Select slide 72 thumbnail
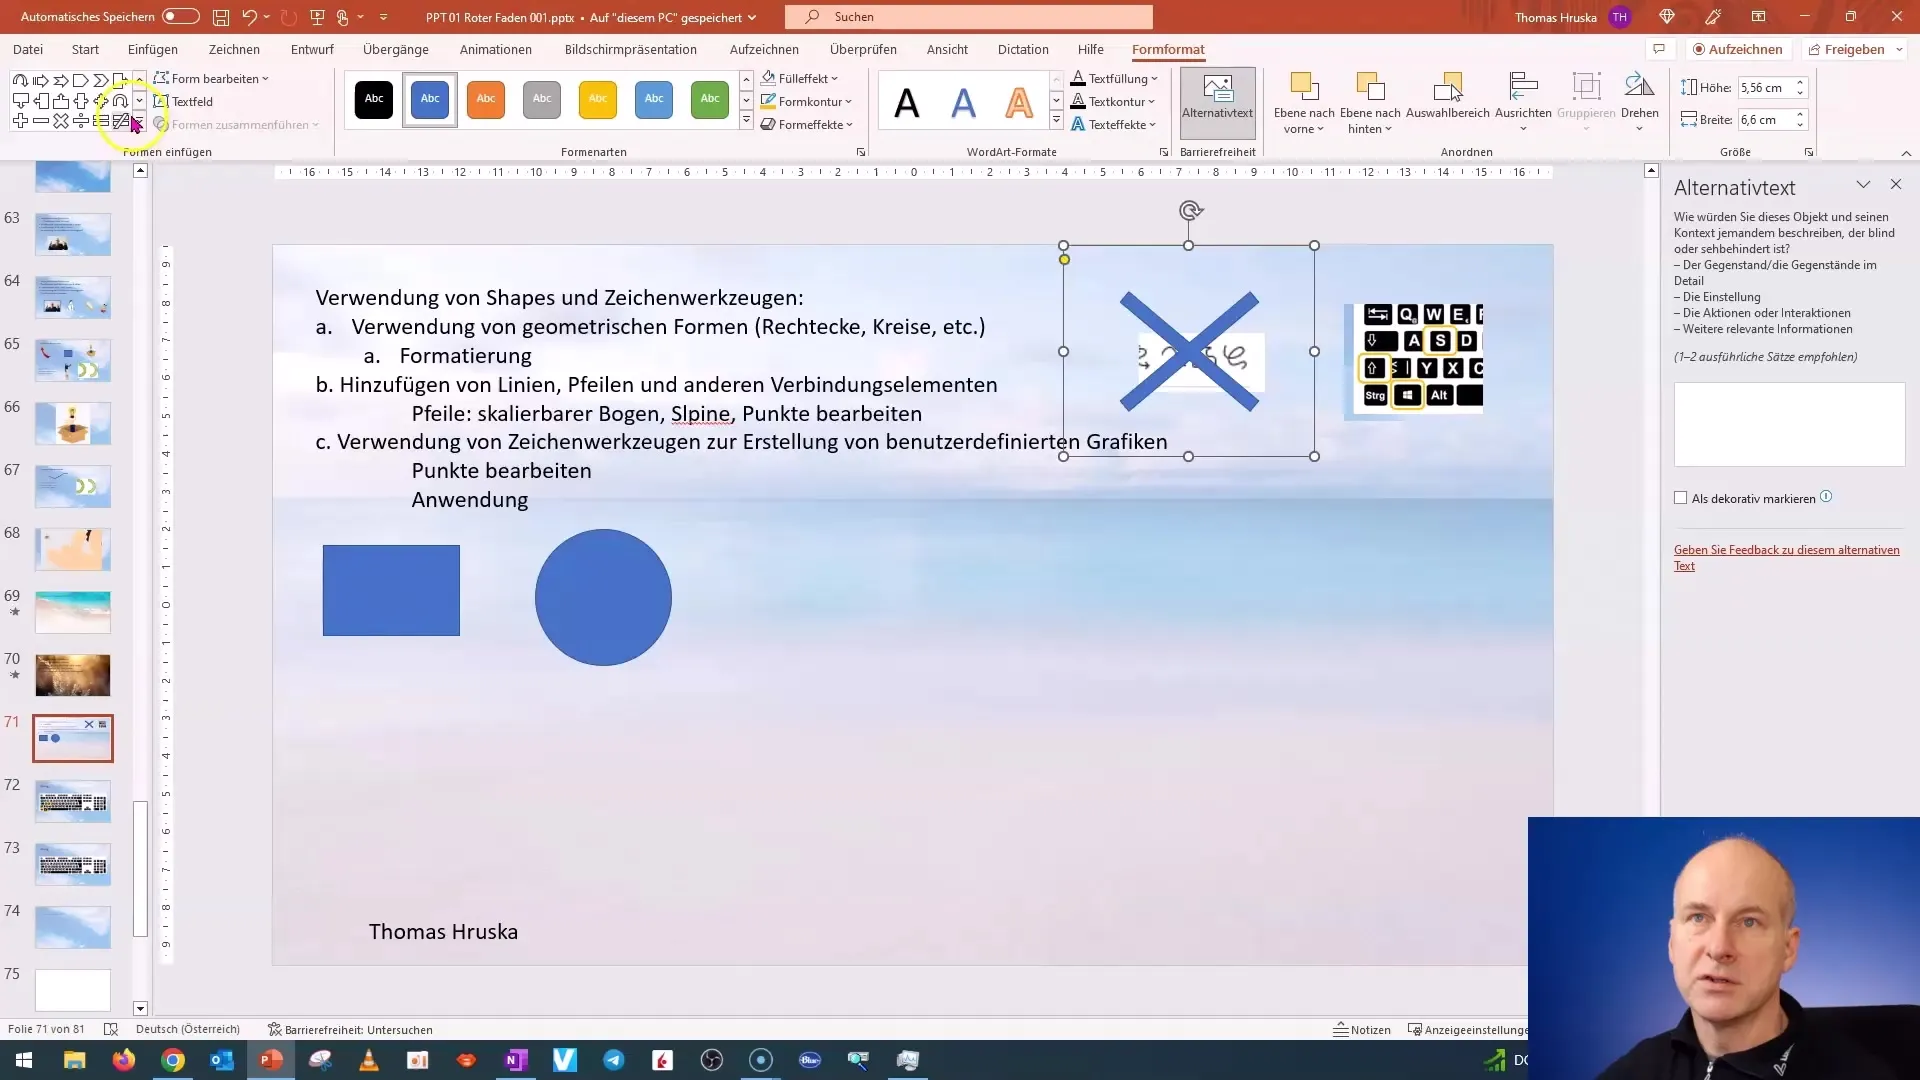Screen dimensions: 1920x1080 pos(73,801)
